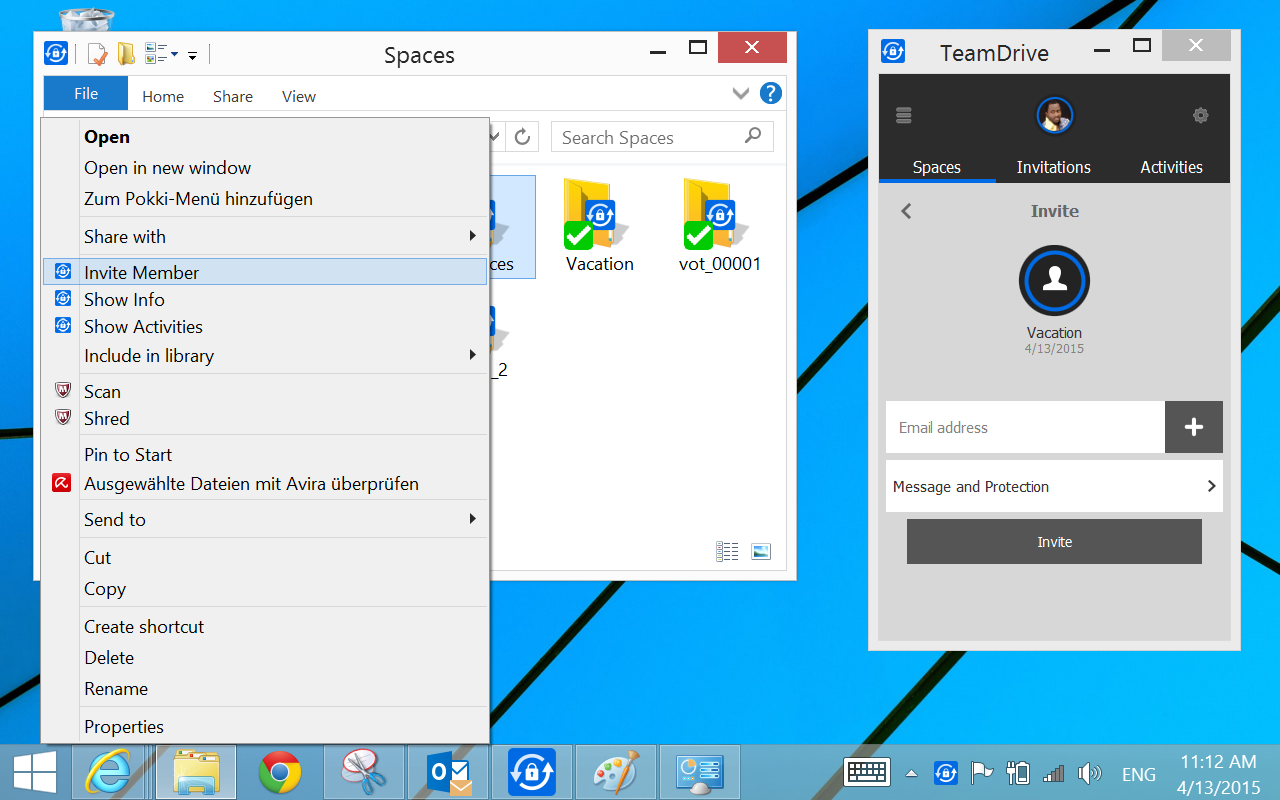
Task: Go back using the left chevron arrow
Action: tap(906, 211)
